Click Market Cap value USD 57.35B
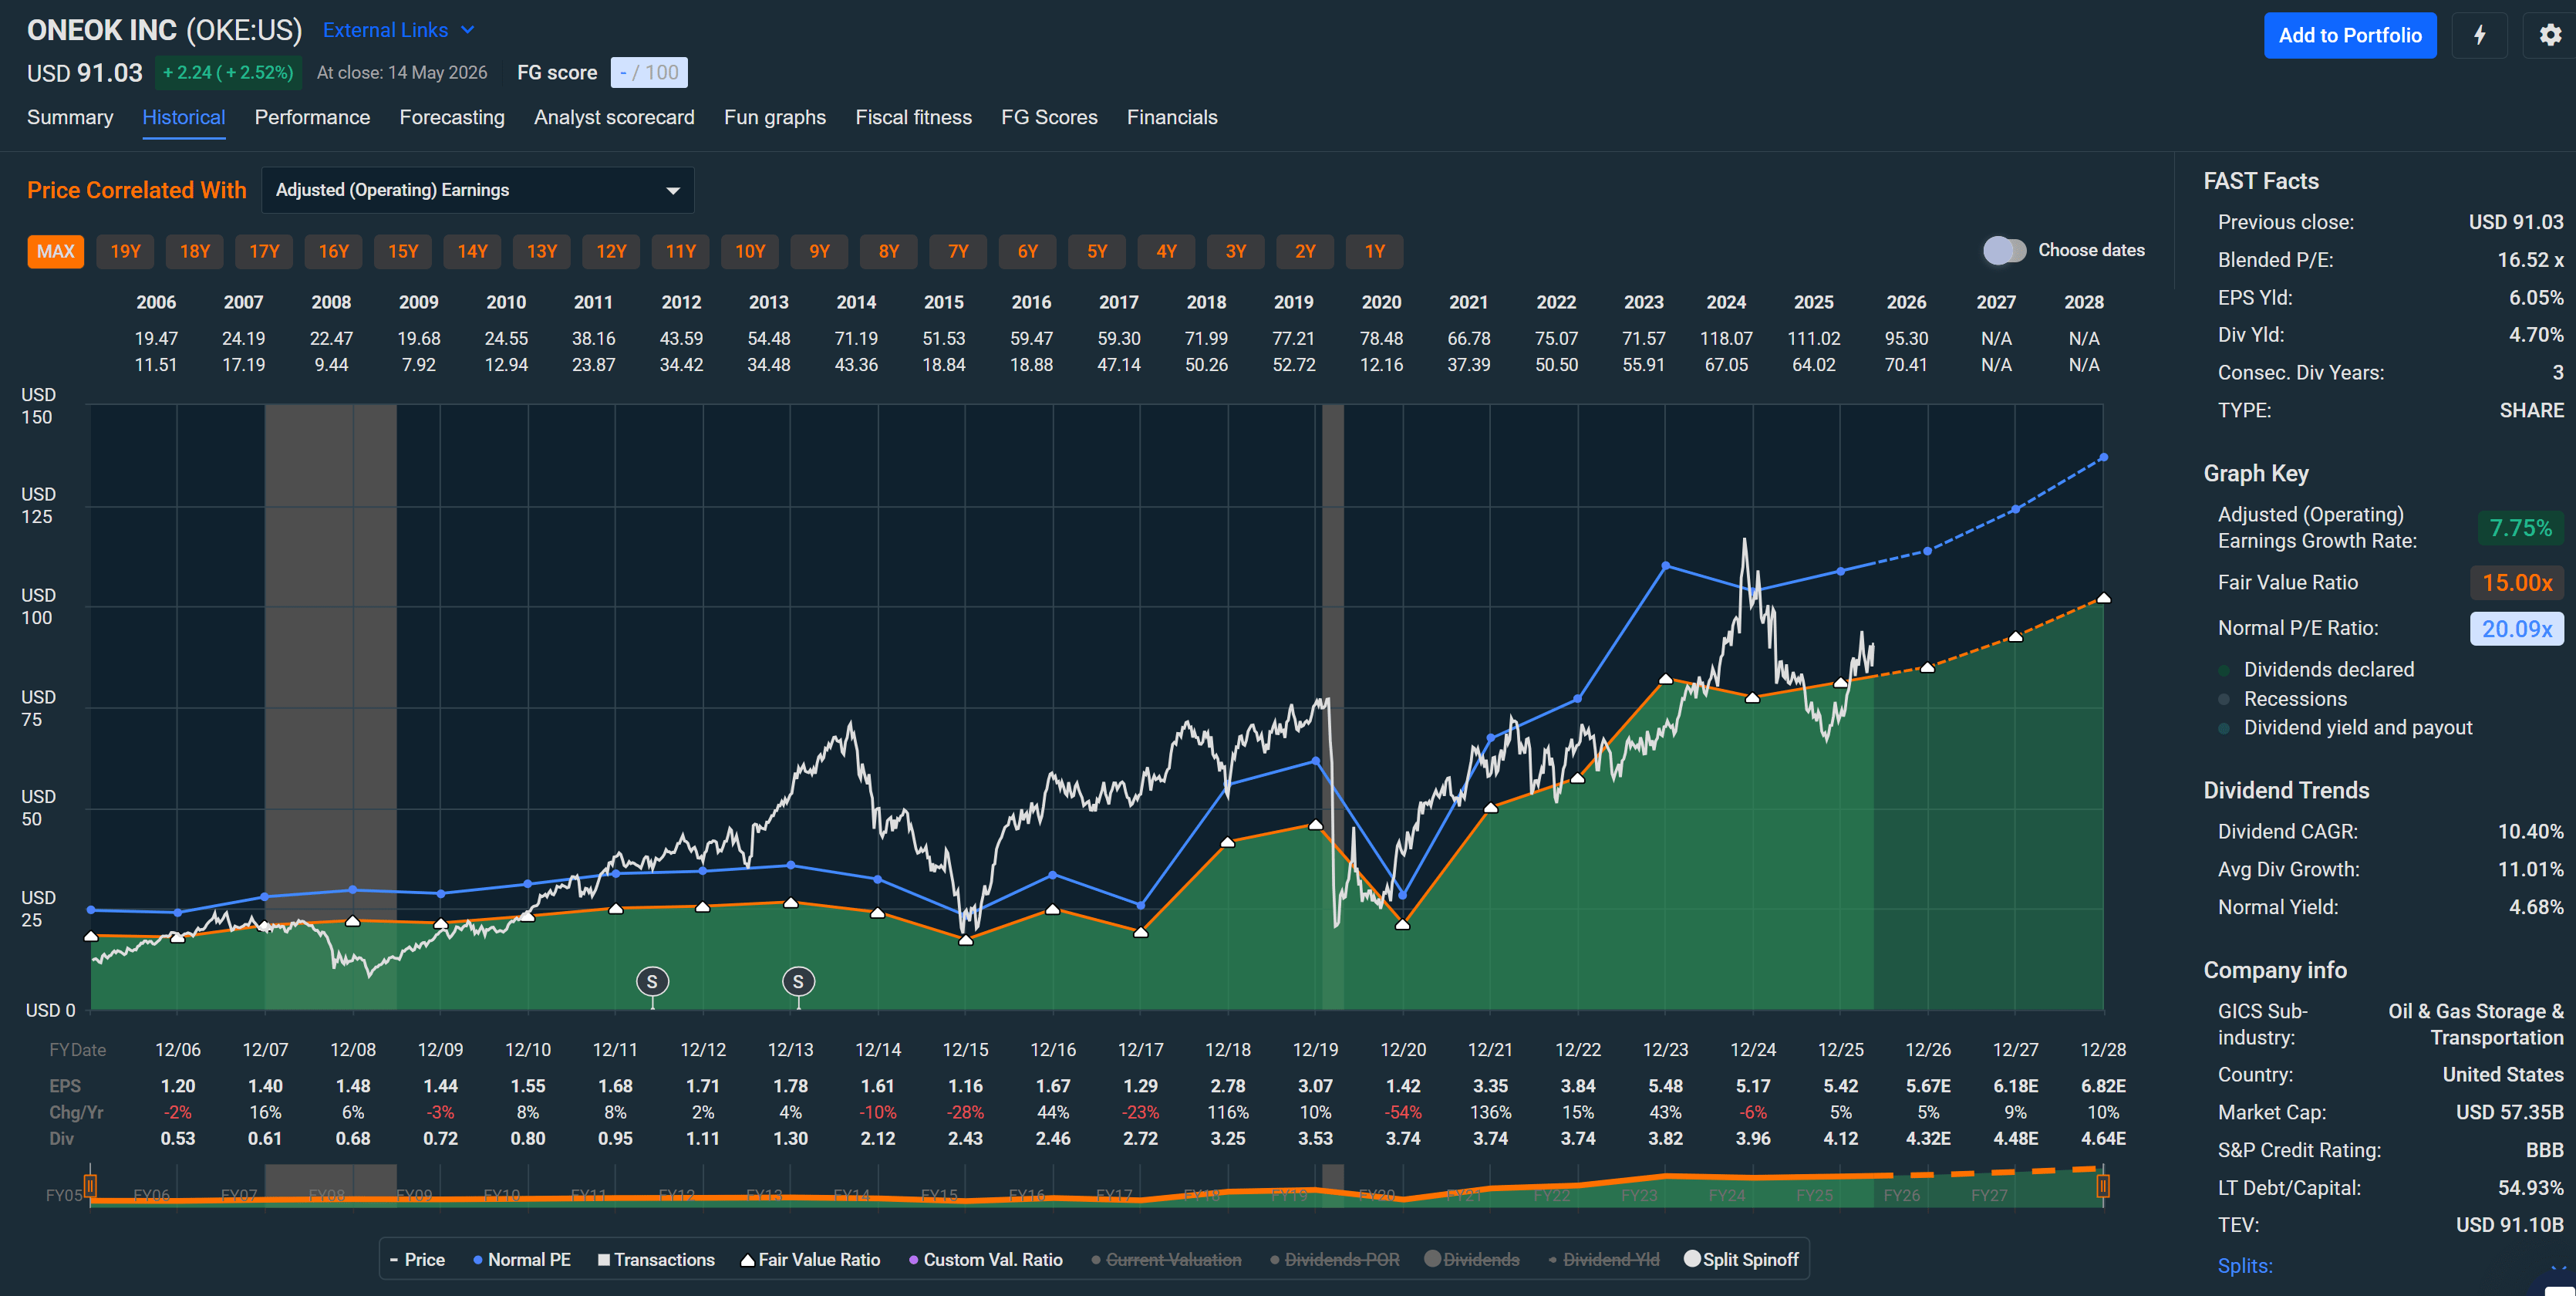 (2509, 1112)
